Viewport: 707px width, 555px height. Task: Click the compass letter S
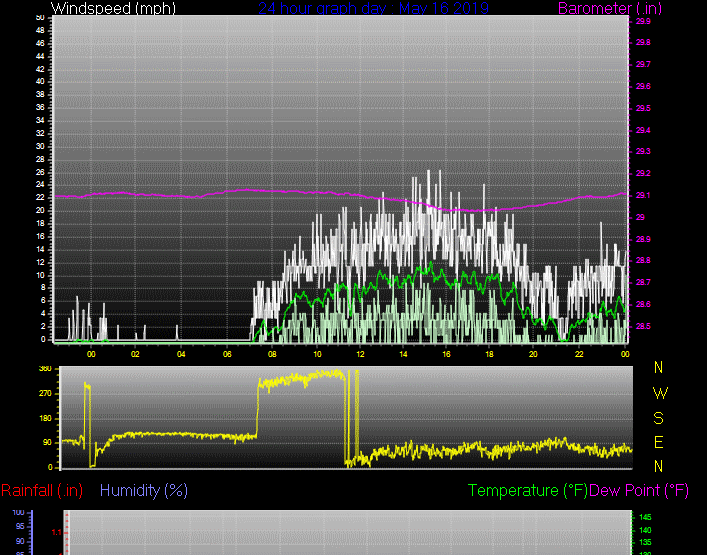(x=658, y=419)
